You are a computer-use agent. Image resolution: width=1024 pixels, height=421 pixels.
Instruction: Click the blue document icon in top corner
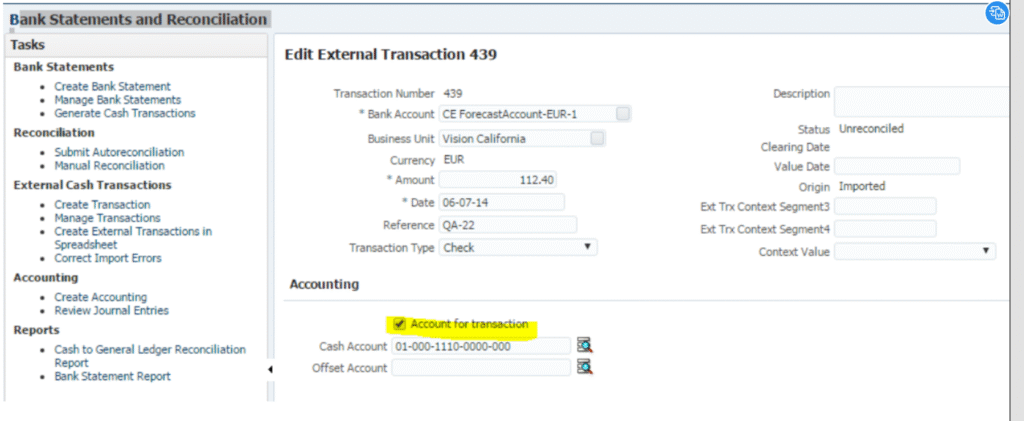997,13
